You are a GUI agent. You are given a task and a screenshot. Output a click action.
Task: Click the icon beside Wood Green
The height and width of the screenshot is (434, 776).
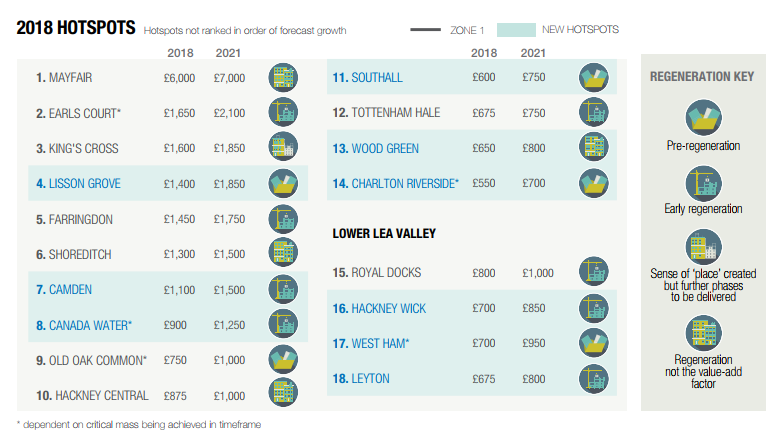(x=594, y=148)
